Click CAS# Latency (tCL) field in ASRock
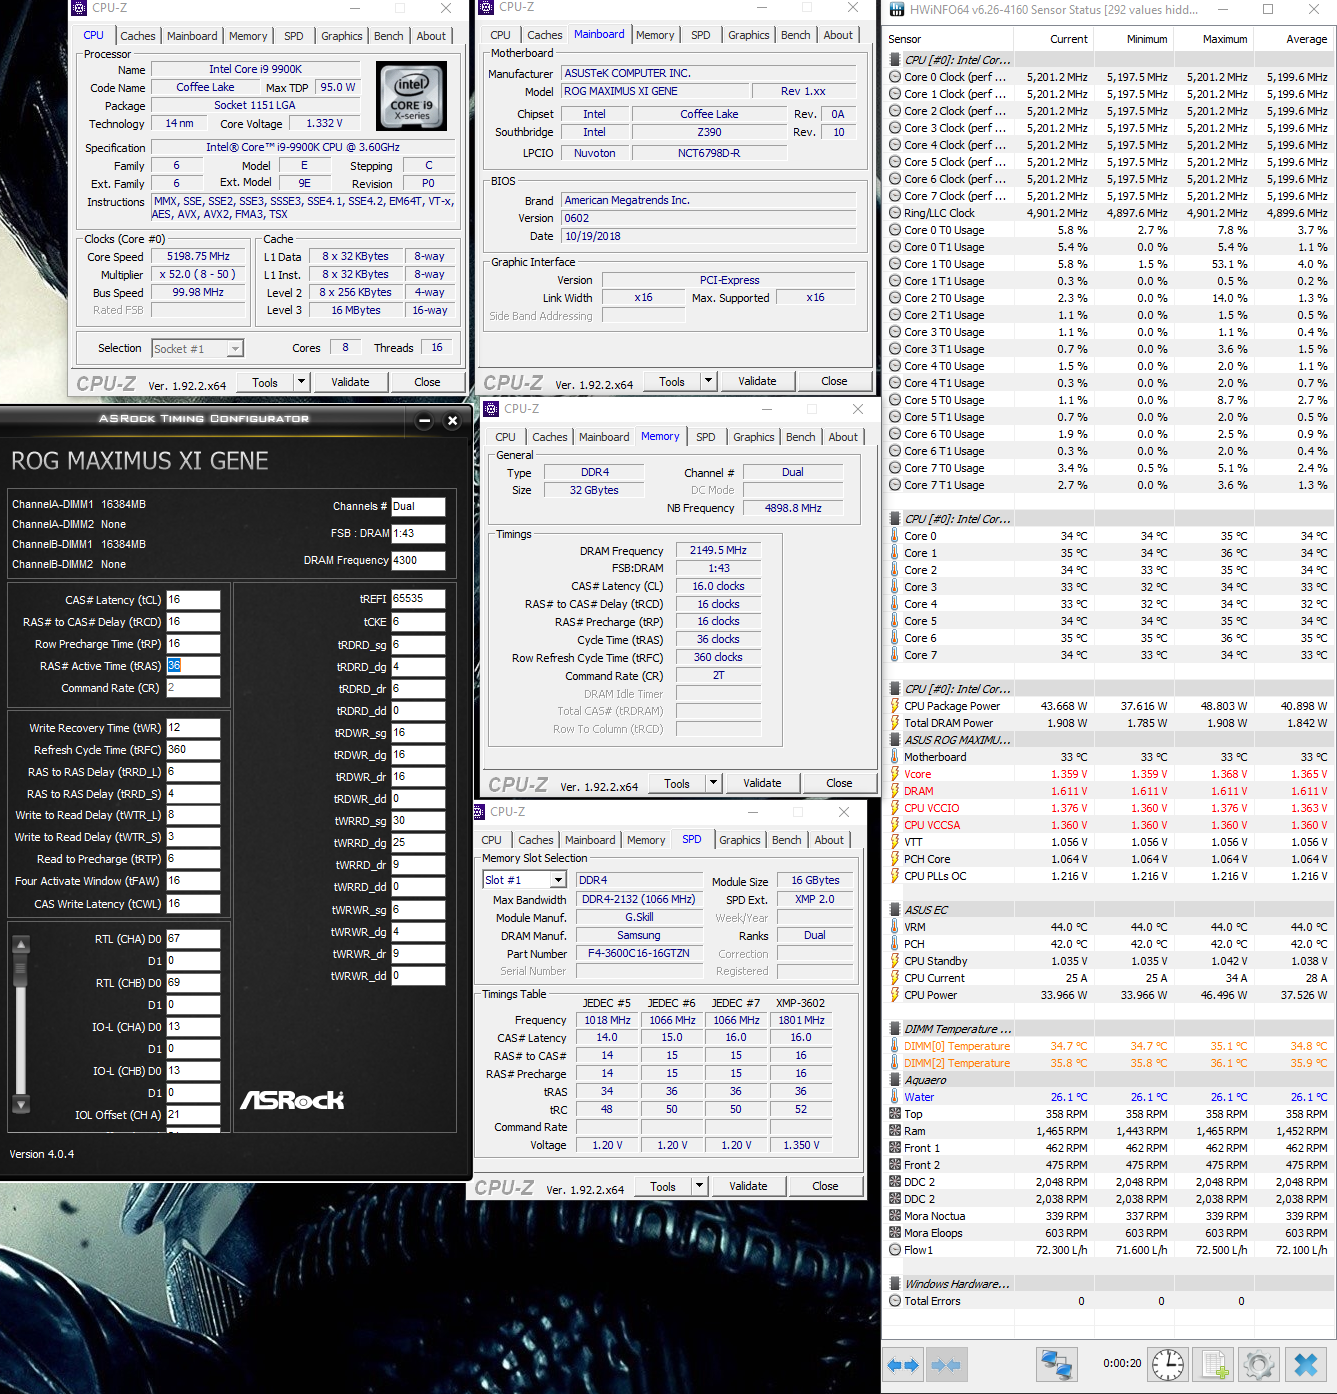Image resolution: width=1337 pixels, height=1394 pixels. [193, 600]
